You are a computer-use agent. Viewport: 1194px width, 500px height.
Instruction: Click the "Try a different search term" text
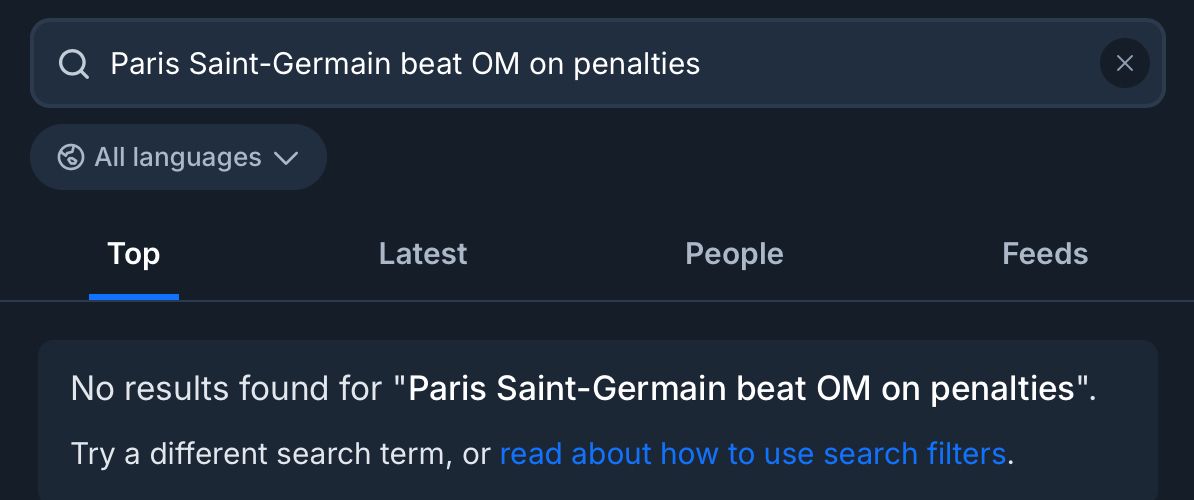coord(257,454)
